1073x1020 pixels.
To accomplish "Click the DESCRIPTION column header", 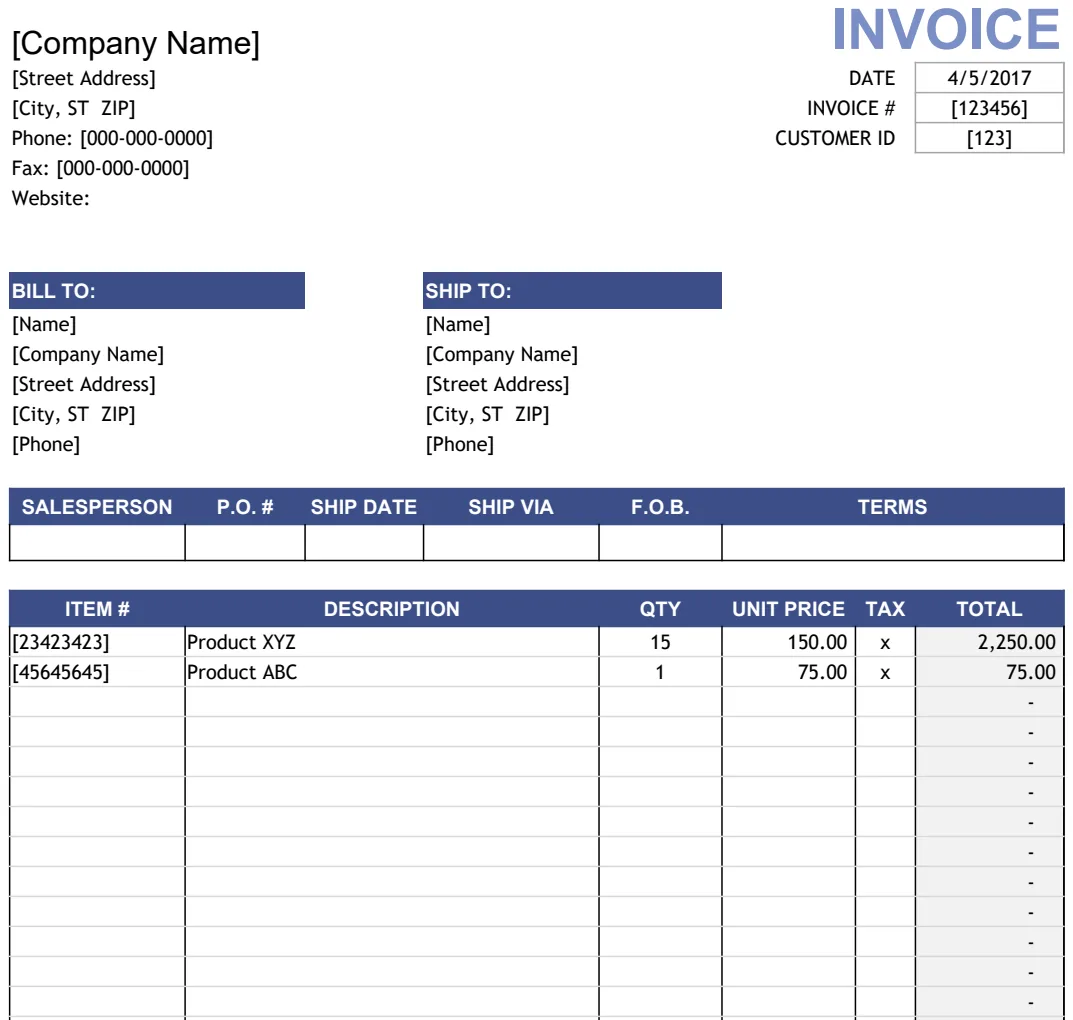I will pyautogui.click(x=392, y=609).
